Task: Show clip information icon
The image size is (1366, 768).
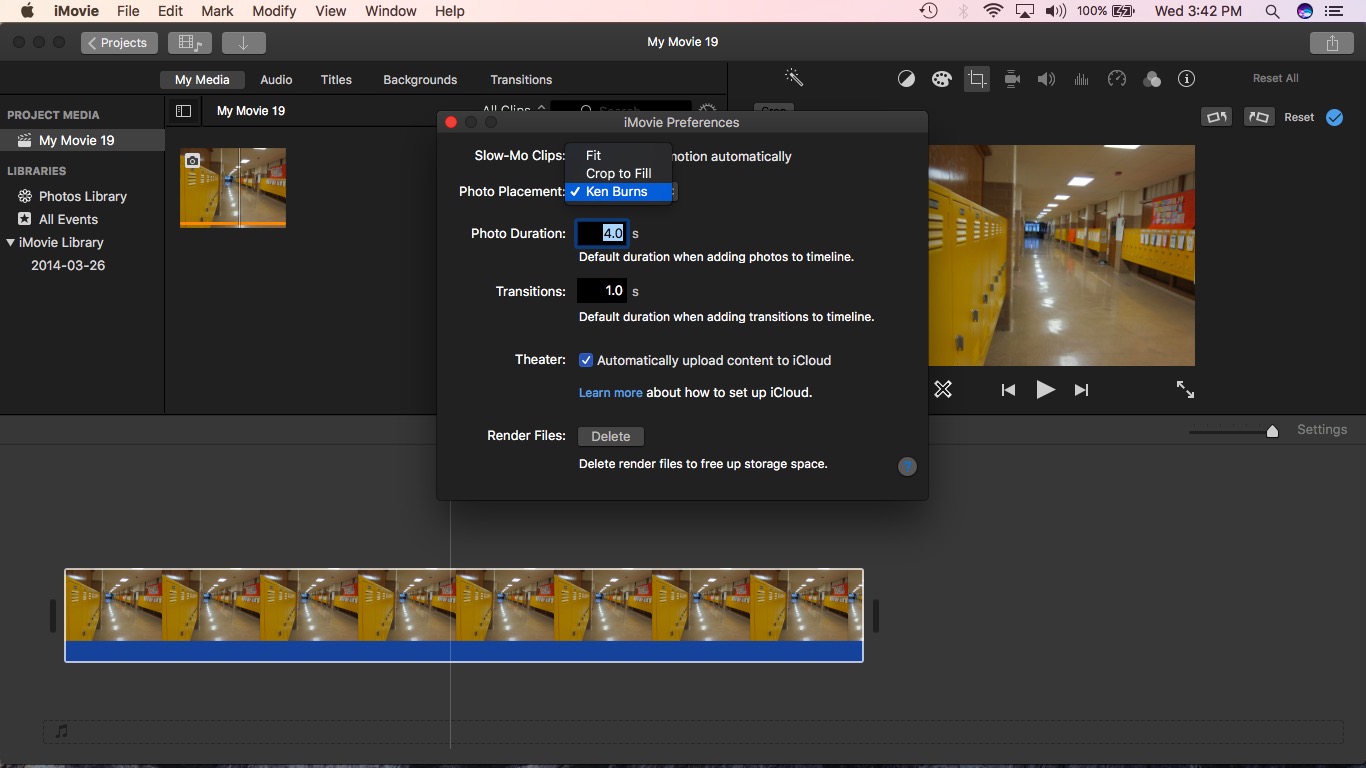Action: 1186,79
